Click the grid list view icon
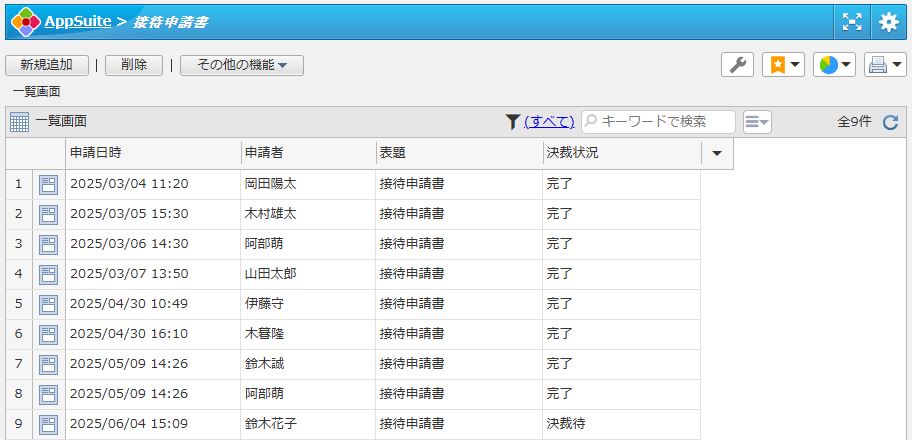Screen dimensions: 912x440 tap(20, 122)
